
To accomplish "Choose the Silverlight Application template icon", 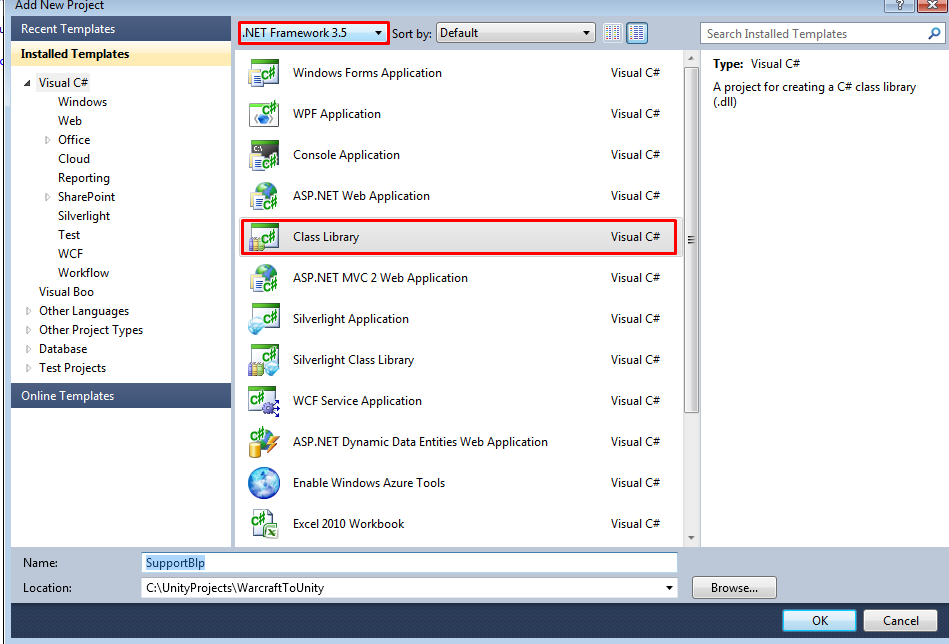I will [264, 319].
